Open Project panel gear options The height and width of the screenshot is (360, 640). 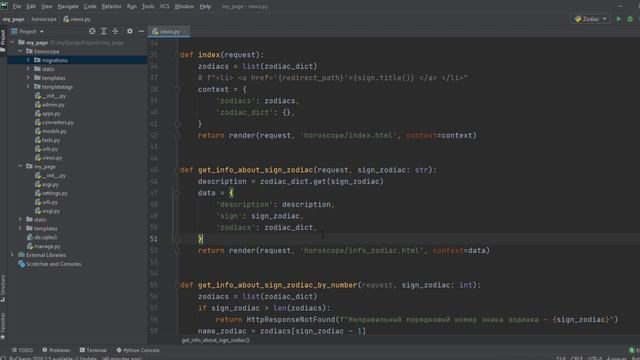(x=130, y=31)
